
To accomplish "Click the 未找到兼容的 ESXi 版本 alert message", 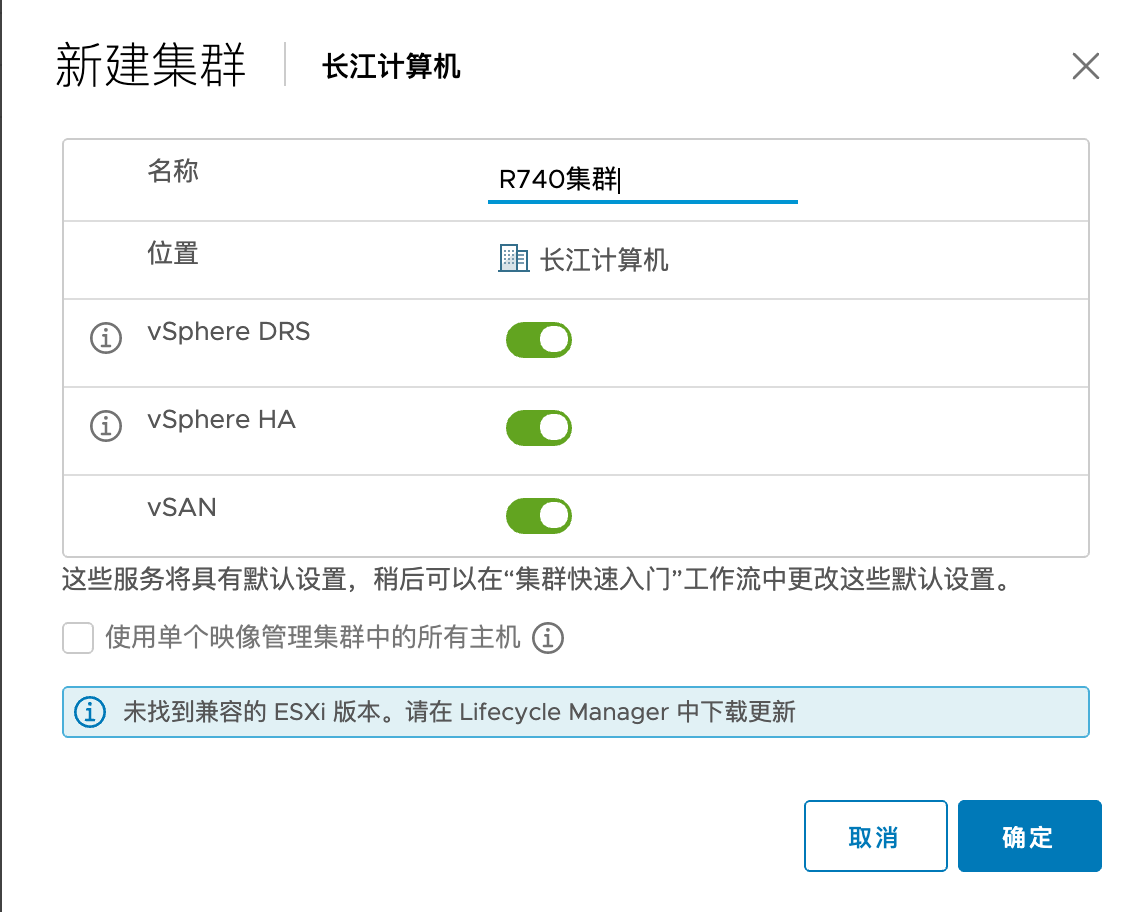I will [459, 712].
